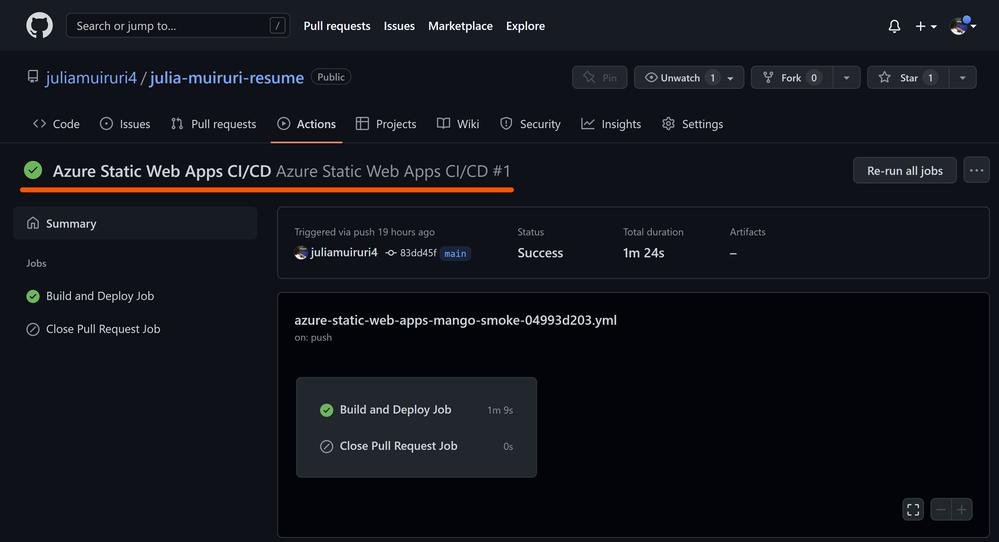Image resolution: width=999 pixels, height=542 pixels.
Task: Click the 1m 24s total duration
Action: pos(643,253)
